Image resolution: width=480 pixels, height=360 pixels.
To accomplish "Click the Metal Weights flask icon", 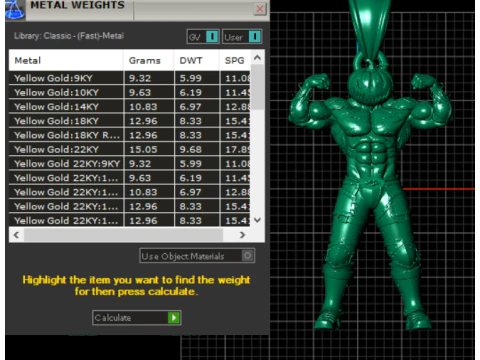I will point(15,9).
